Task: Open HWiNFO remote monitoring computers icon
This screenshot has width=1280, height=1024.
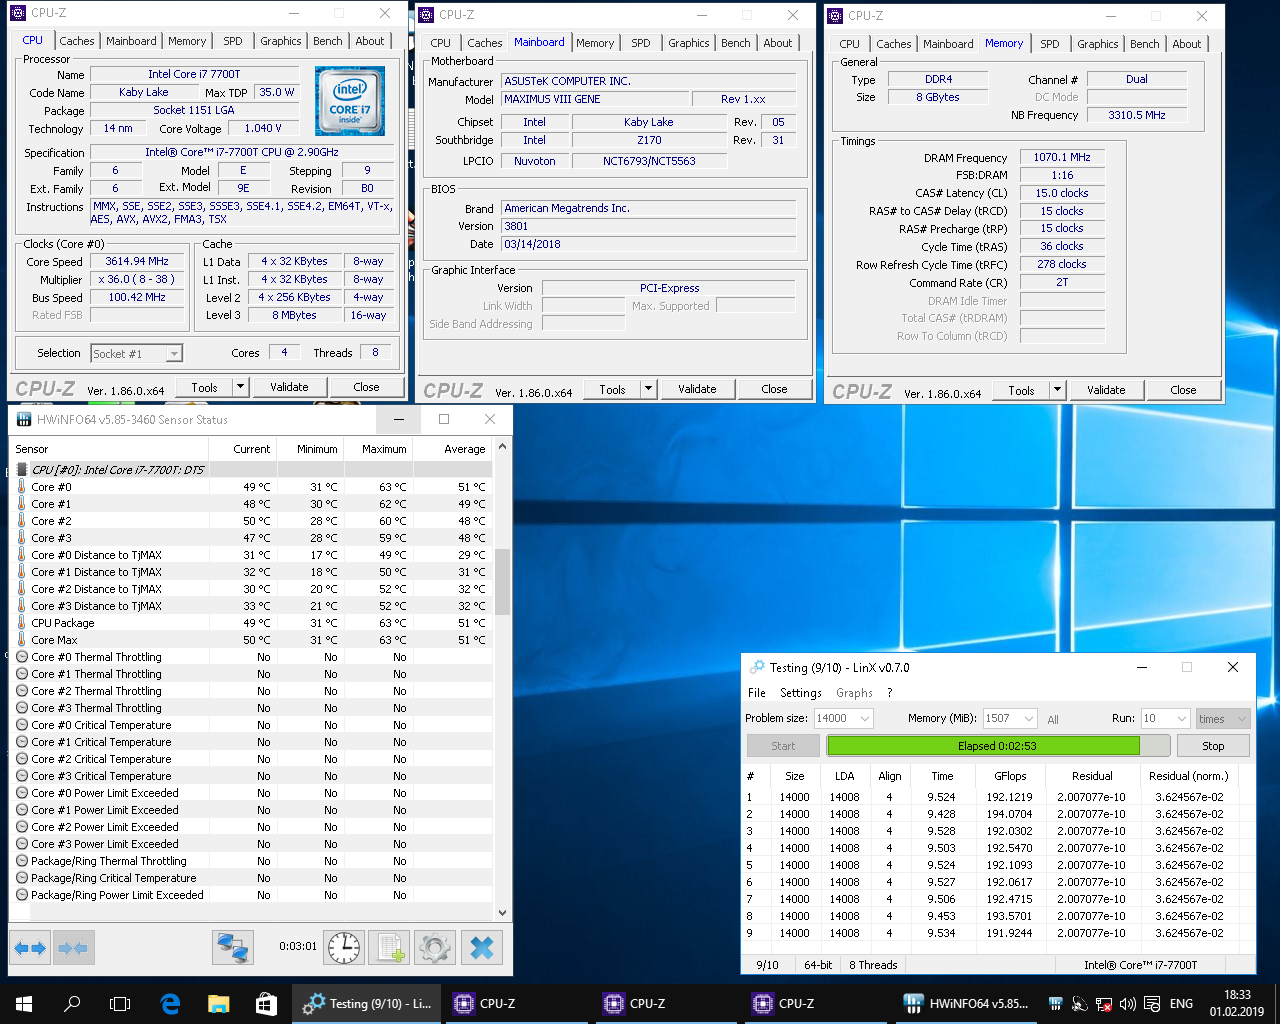Action: [232, 947]
